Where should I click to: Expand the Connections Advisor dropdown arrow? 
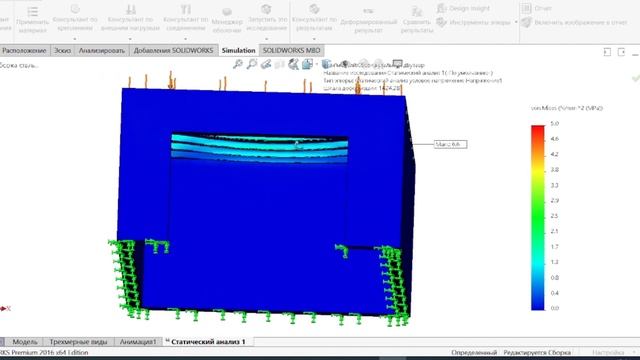(x=186, y=39)
